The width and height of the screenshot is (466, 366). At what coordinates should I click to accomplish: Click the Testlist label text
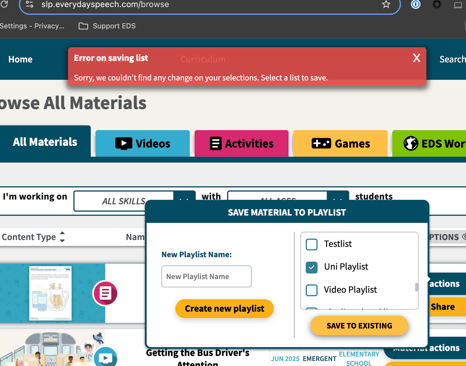[x=338, y=244]
